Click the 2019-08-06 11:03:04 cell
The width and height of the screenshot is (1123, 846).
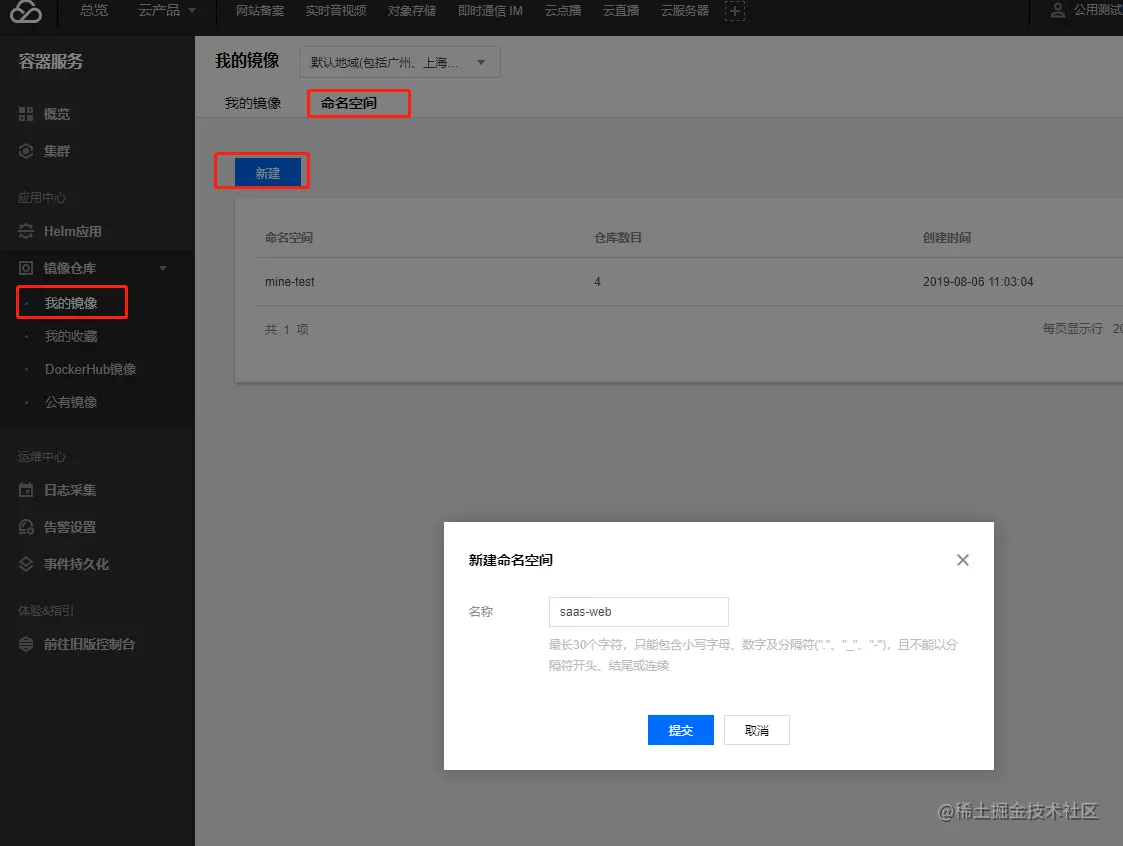click(978, 282)
